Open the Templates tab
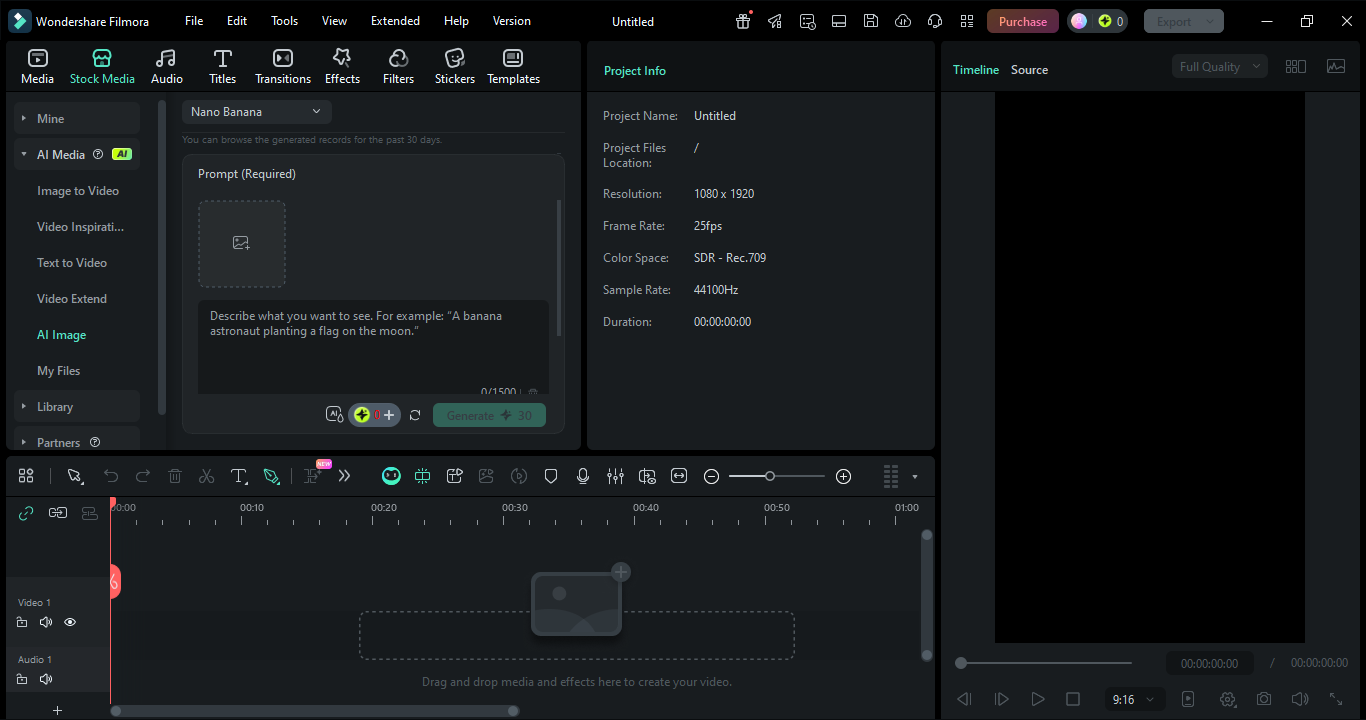The height and width of the screenshot is (720, 1366). point(513,66)
